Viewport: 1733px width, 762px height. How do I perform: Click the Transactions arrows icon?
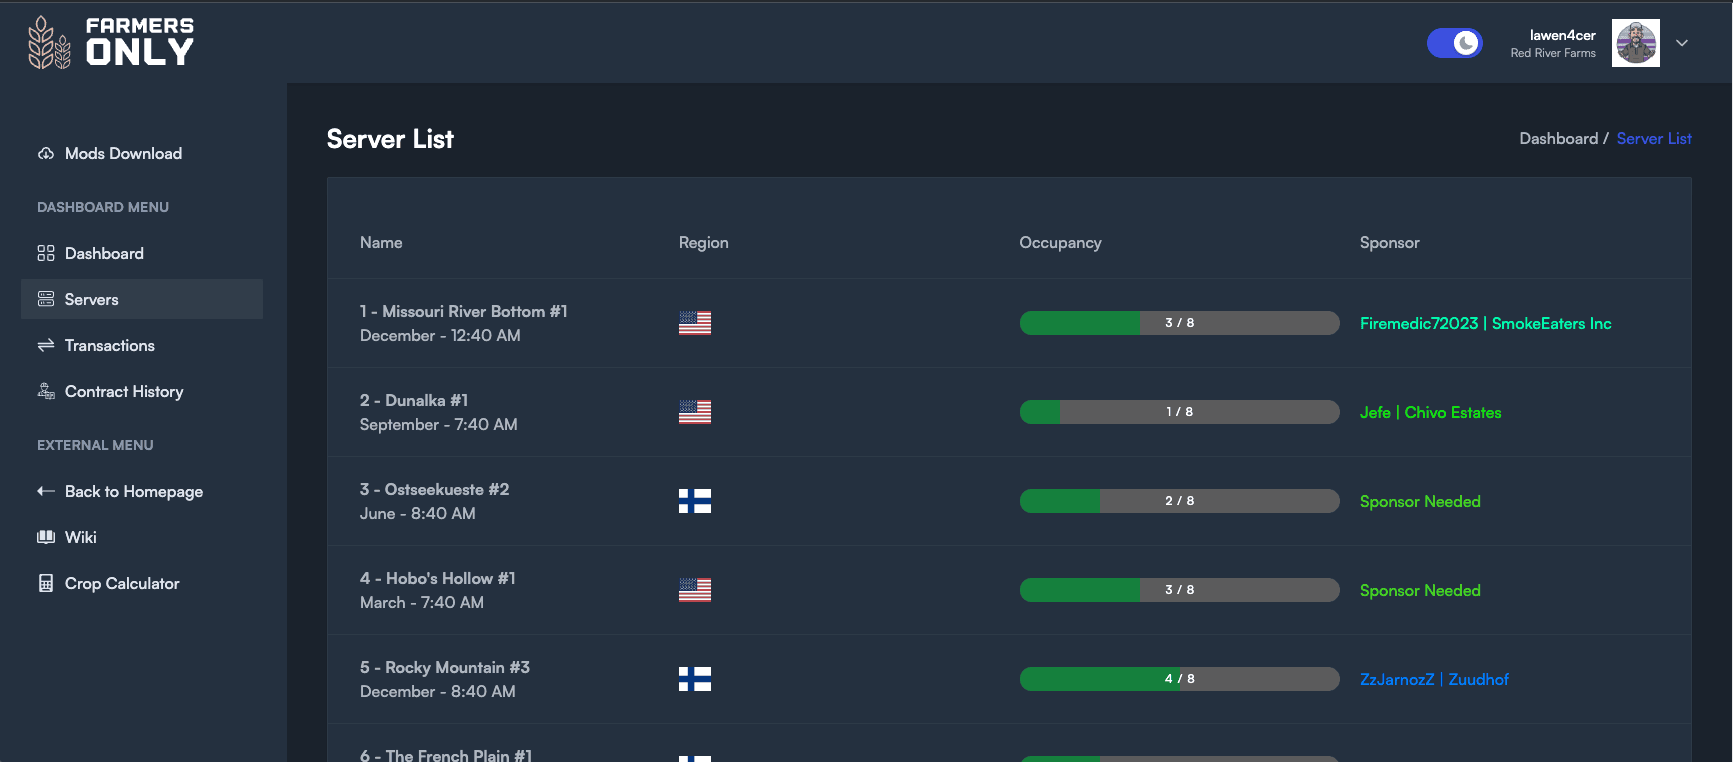pos(46,345)
